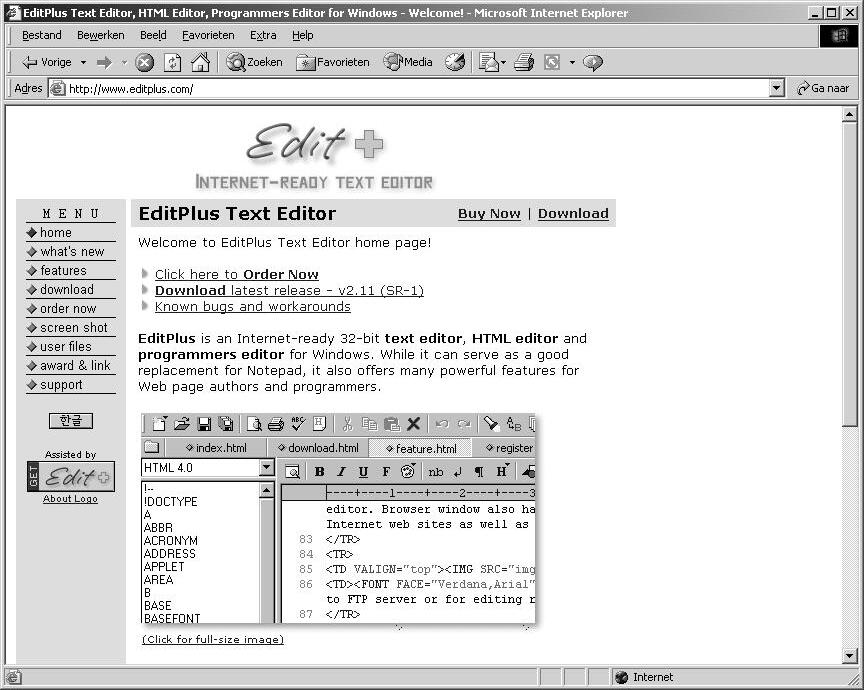Open screen shot in site menu
This screenshot has width=864, height=690.
tap(74, 328)
